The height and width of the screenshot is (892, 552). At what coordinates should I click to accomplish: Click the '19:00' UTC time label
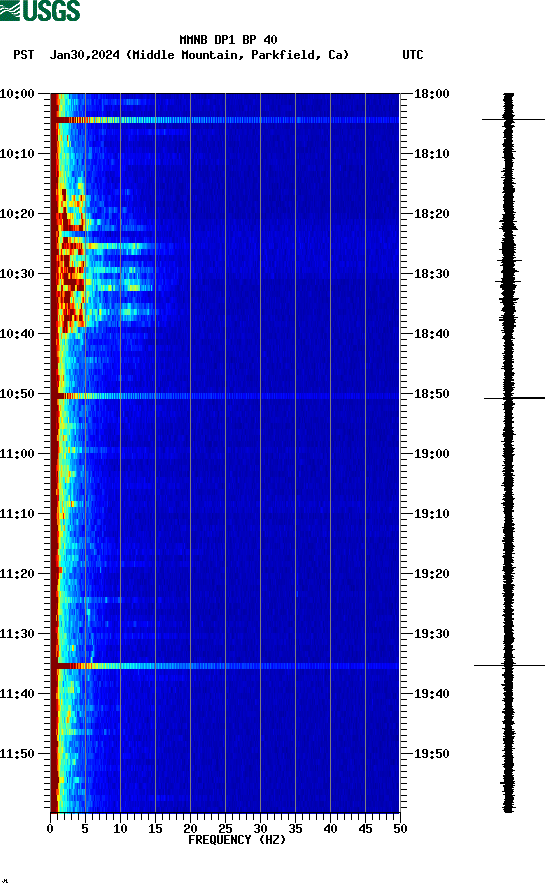[x=432, y=454]
